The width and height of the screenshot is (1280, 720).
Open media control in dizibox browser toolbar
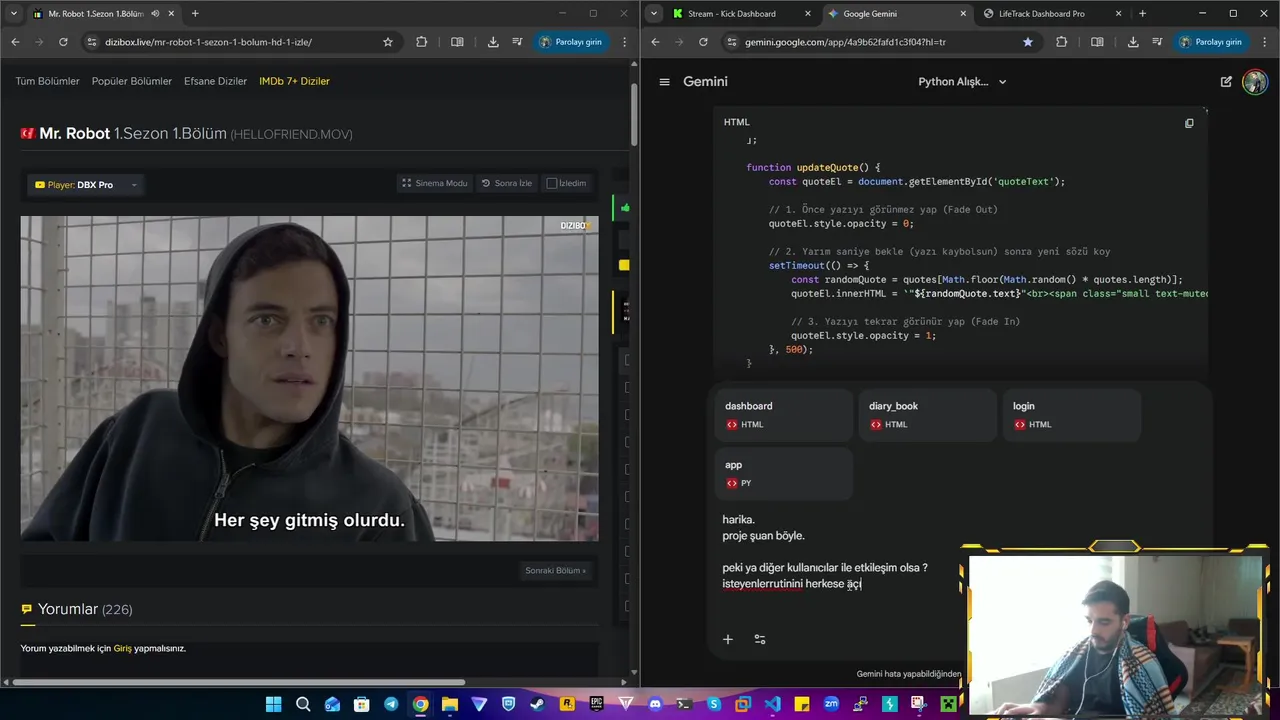(x=517, y=42)
